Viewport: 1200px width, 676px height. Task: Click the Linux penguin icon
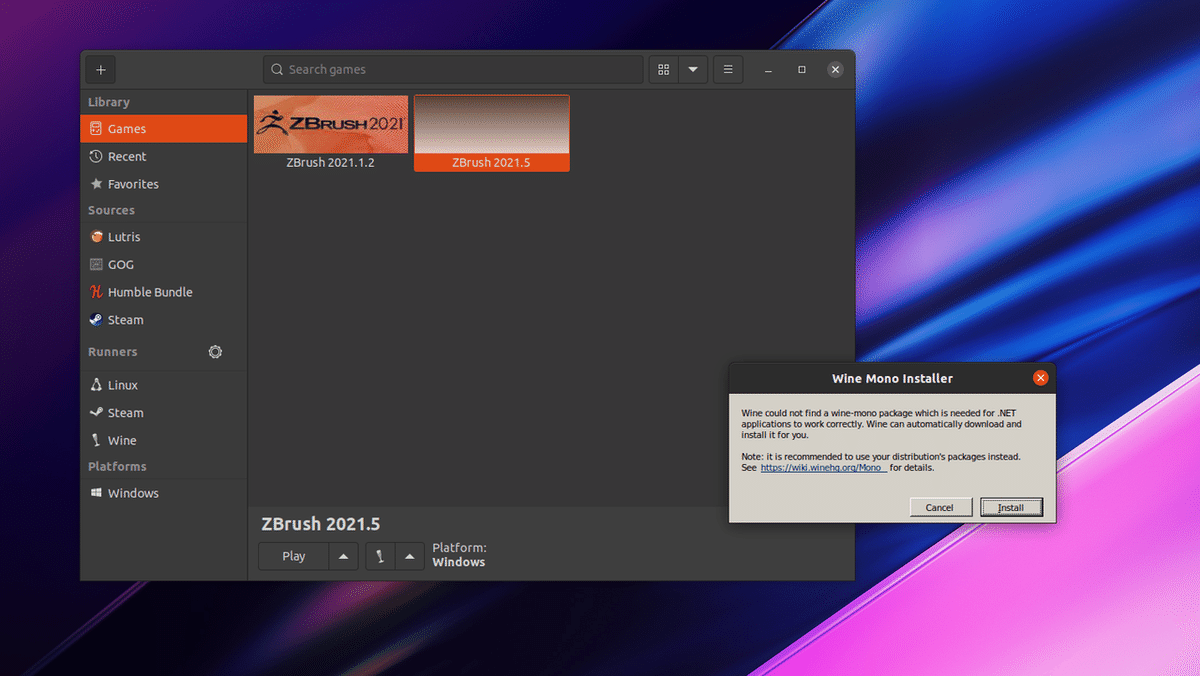tap(96, 385)
